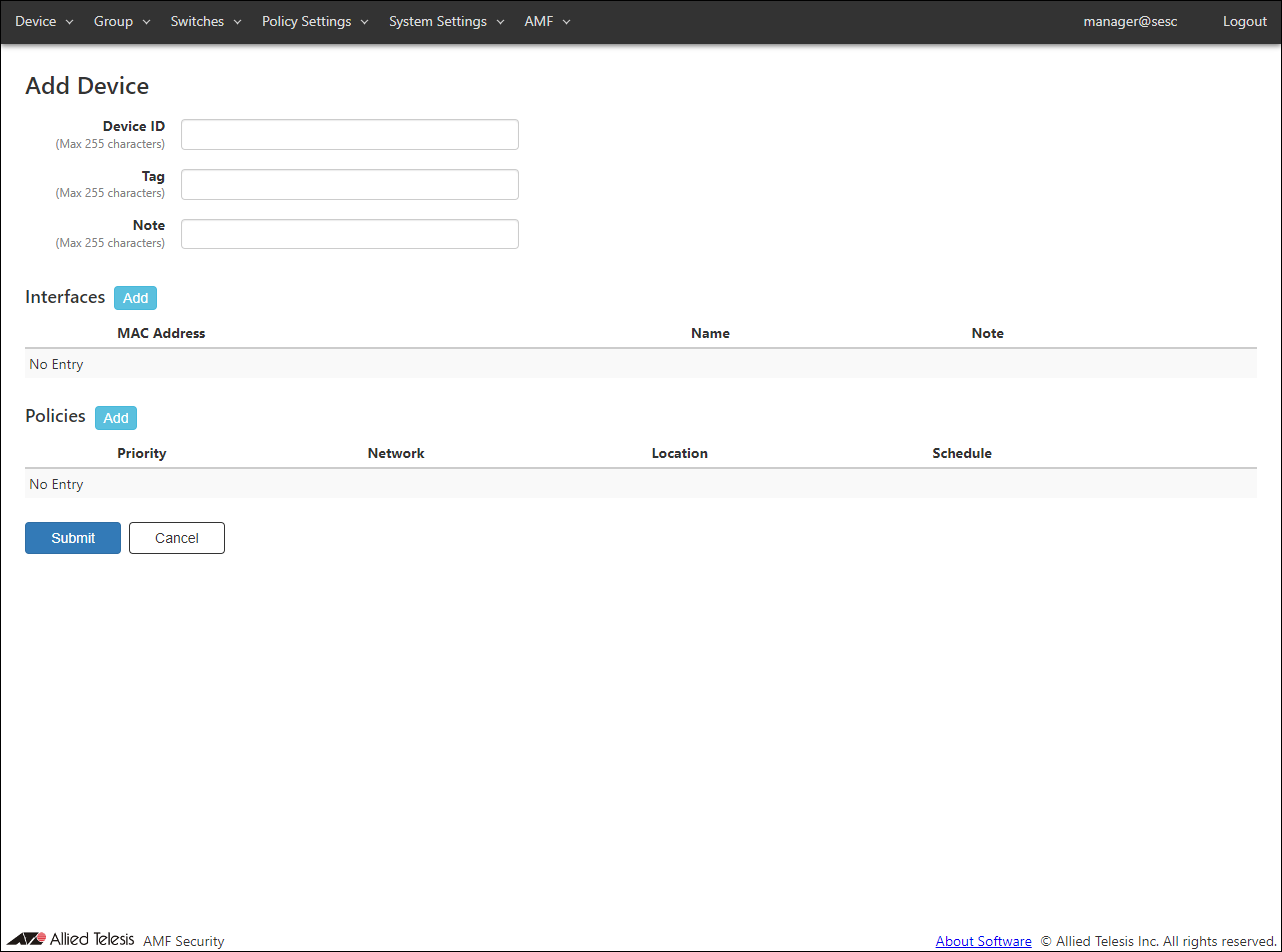1282x952 pixels.
Task: Click the manager@sesc user account
Action: click(x=1130, y=22)
